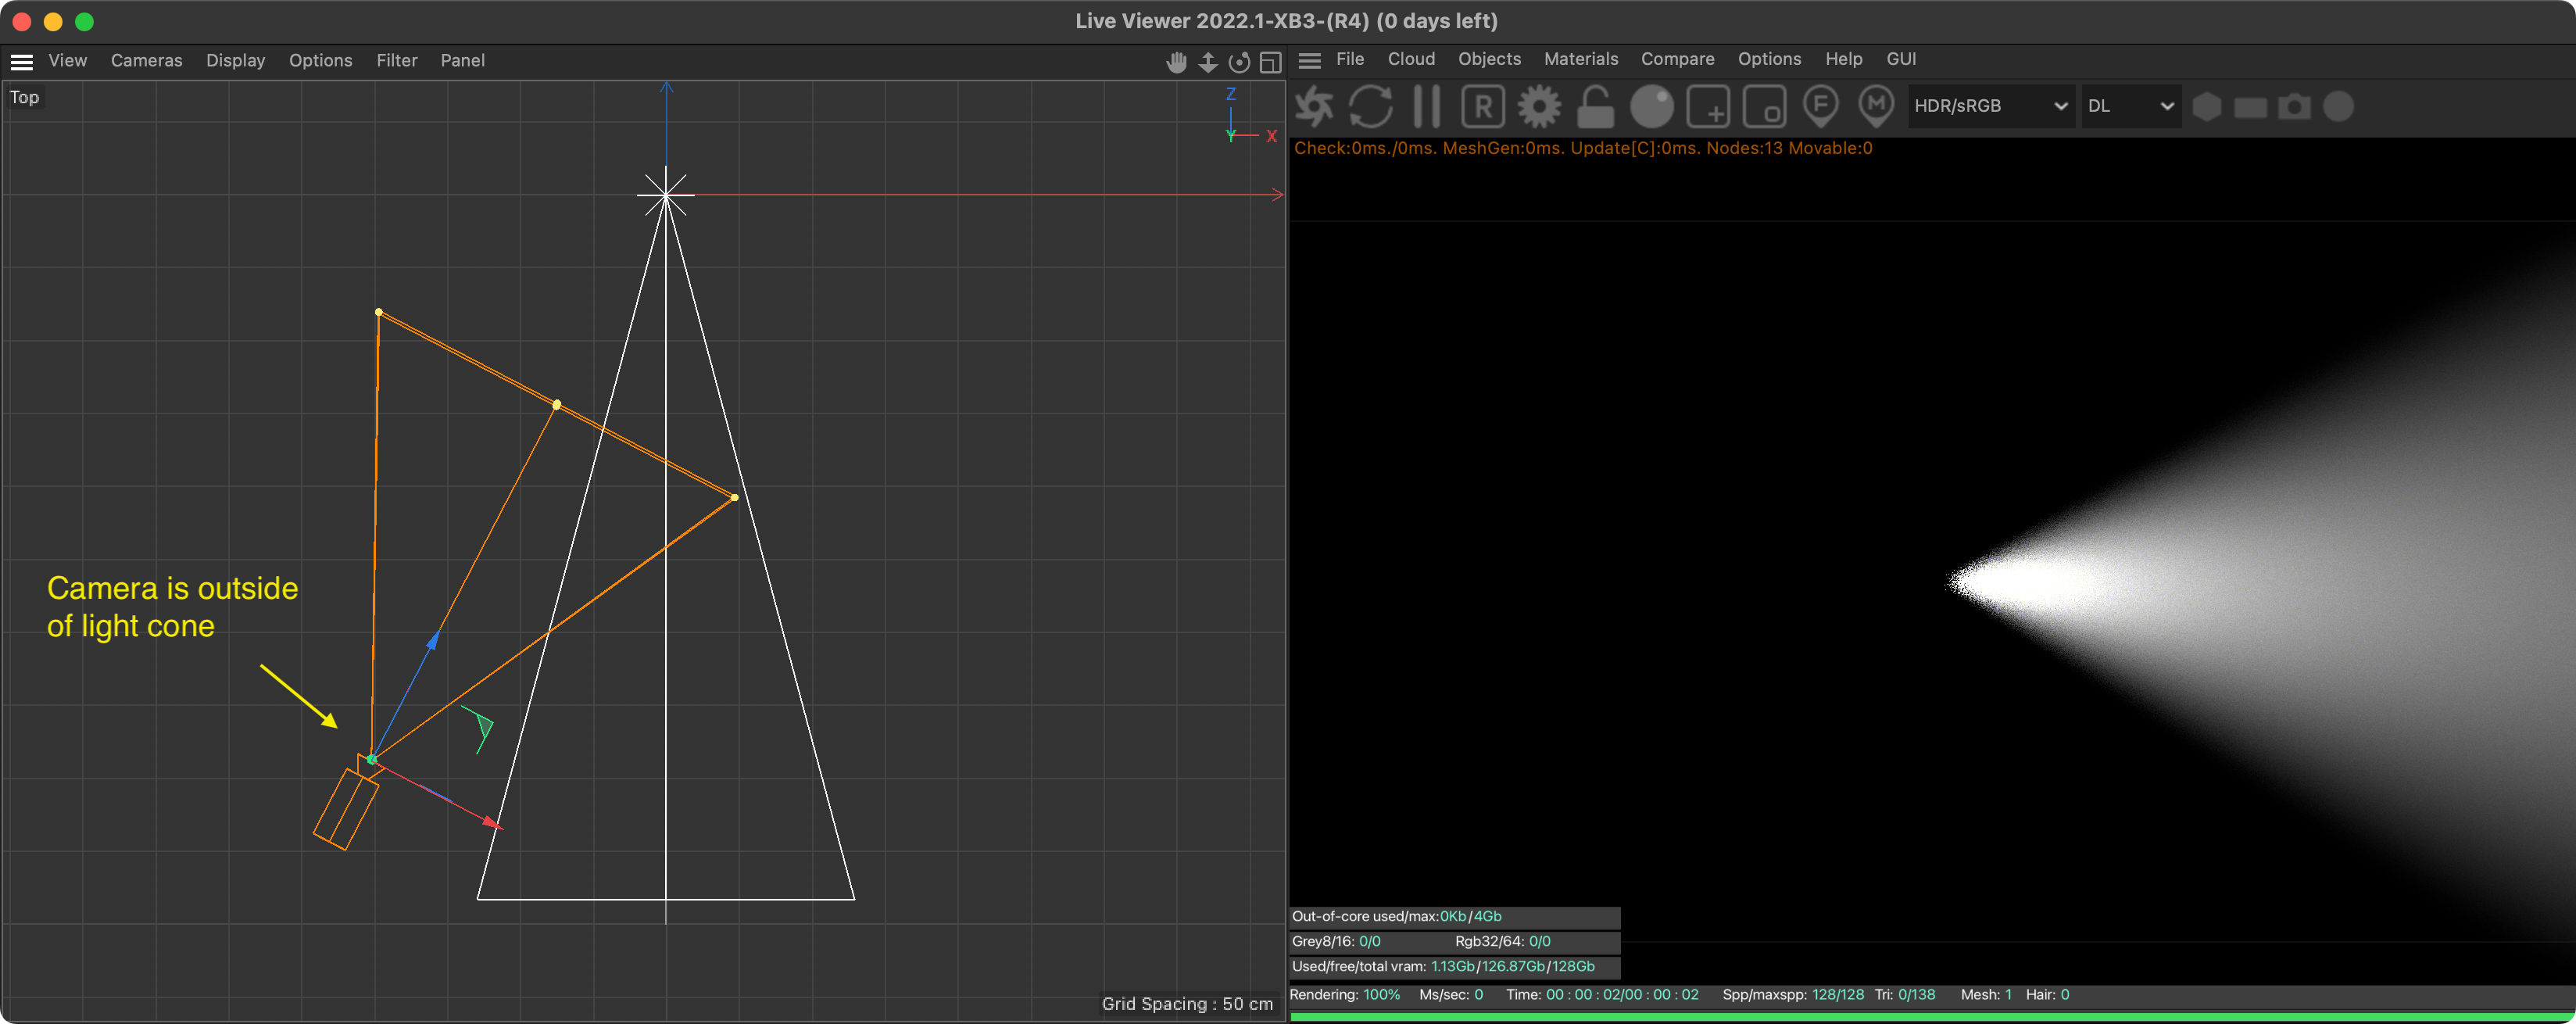Viewport: 2576px width, 1024px height.
Task: Click the Compare menu button
Action: click(x=1677, y=59)
